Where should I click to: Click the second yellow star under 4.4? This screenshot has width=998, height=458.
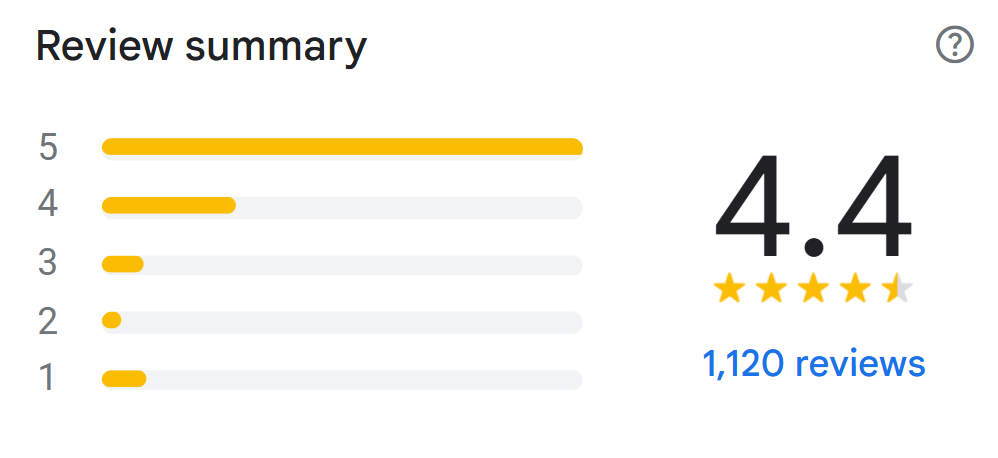coord(771,290)
